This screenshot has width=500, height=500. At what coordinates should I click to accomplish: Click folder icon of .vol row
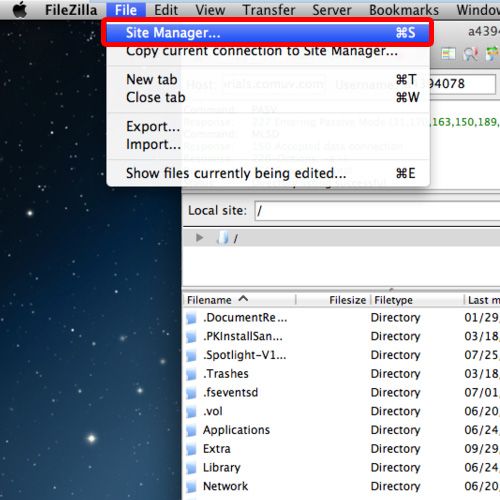point(192,412)
